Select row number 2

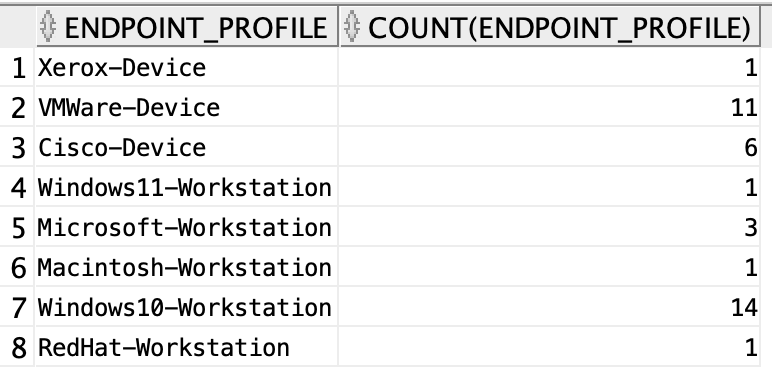tap(18, 108)
